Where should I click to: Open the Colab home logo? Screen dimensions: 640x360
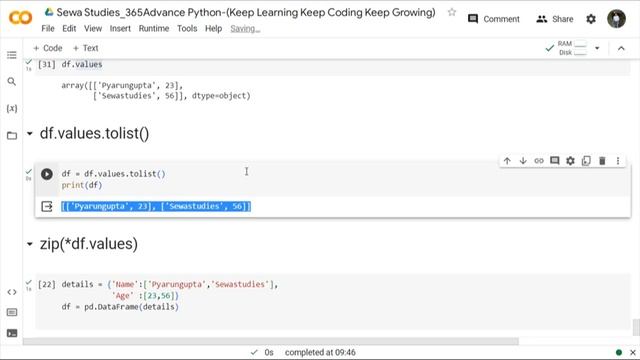(20, 18)
